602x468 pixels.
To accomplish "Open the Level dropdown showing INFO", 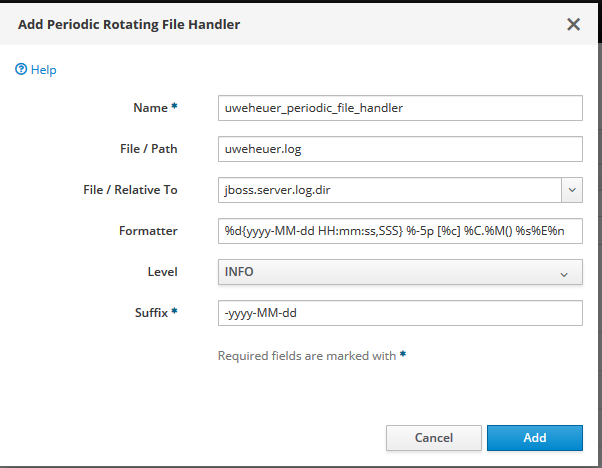I will pyautogui.click(x=390, y=272).
